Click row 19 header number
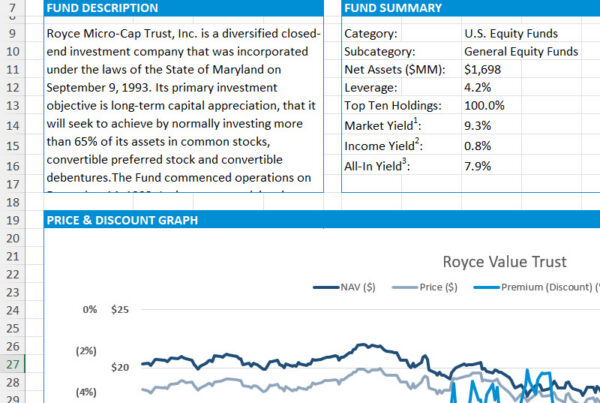 click(x=20, y=220)
